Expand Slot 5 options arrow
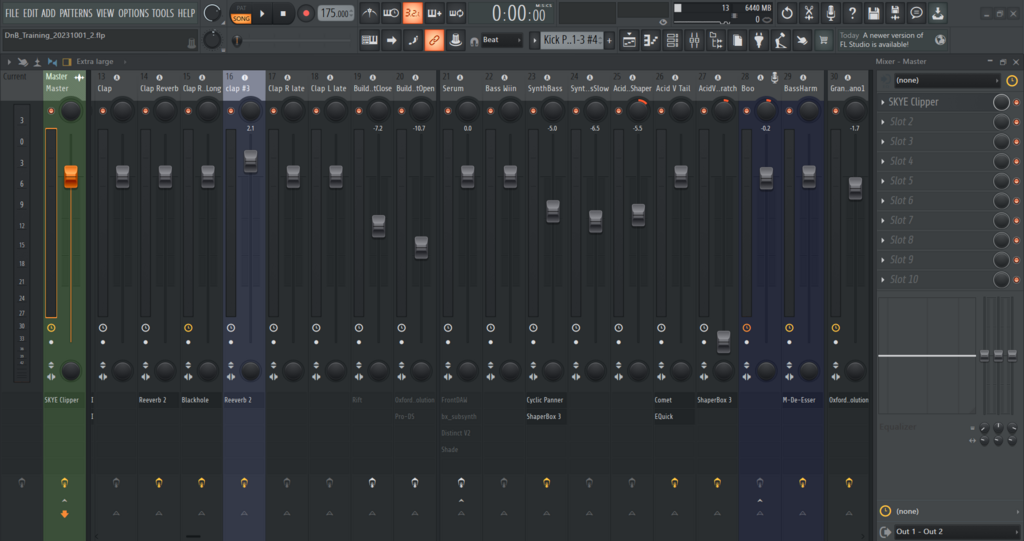Image resolution: width=1024 pixels, height=541 pixels. pos(883,181)
